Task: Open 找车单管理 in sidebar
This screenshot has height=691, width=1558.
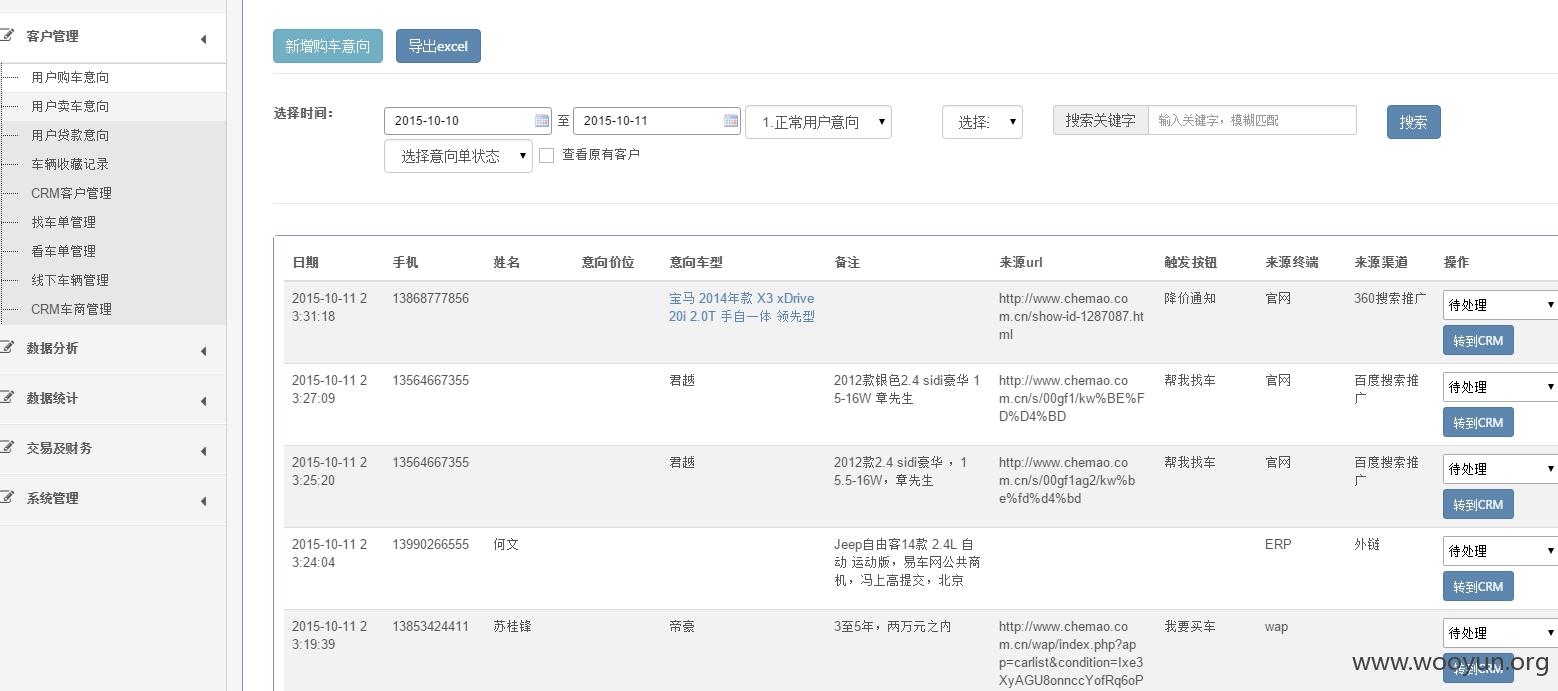Action: [x=63, y=222]
